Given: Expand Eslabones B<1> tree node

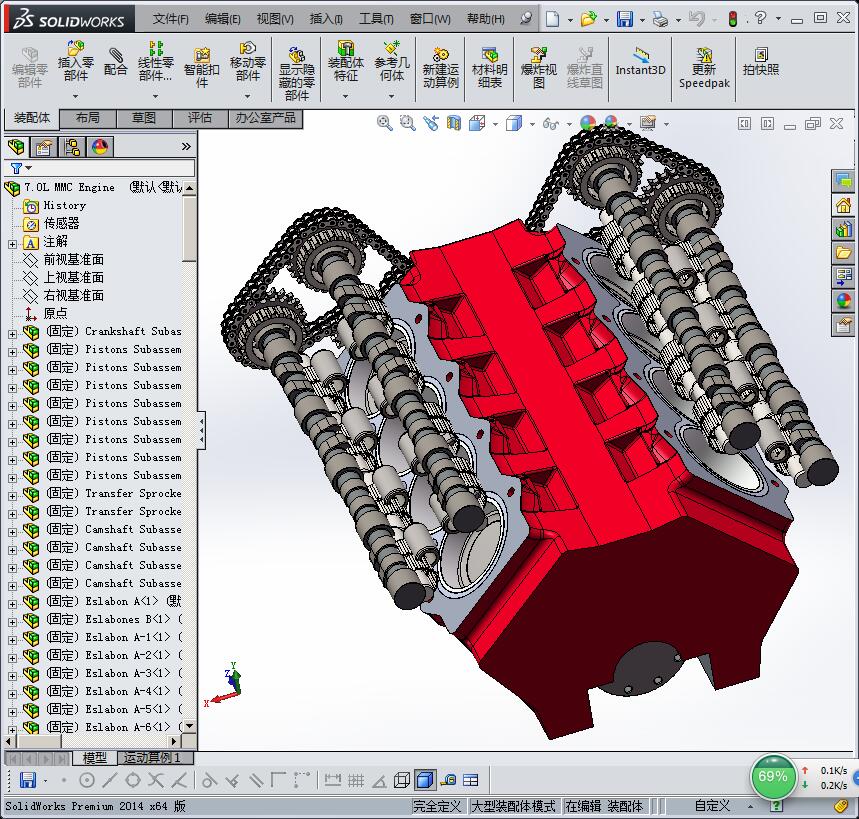Looking at the screenshot, I should coord(13,622).
